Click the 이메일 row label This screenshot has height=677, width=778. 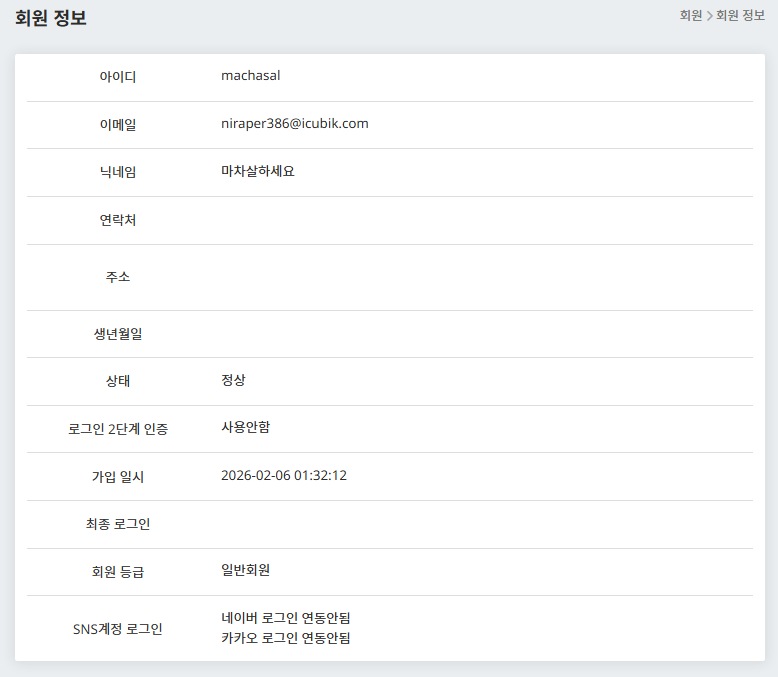[x=118, y=125]
